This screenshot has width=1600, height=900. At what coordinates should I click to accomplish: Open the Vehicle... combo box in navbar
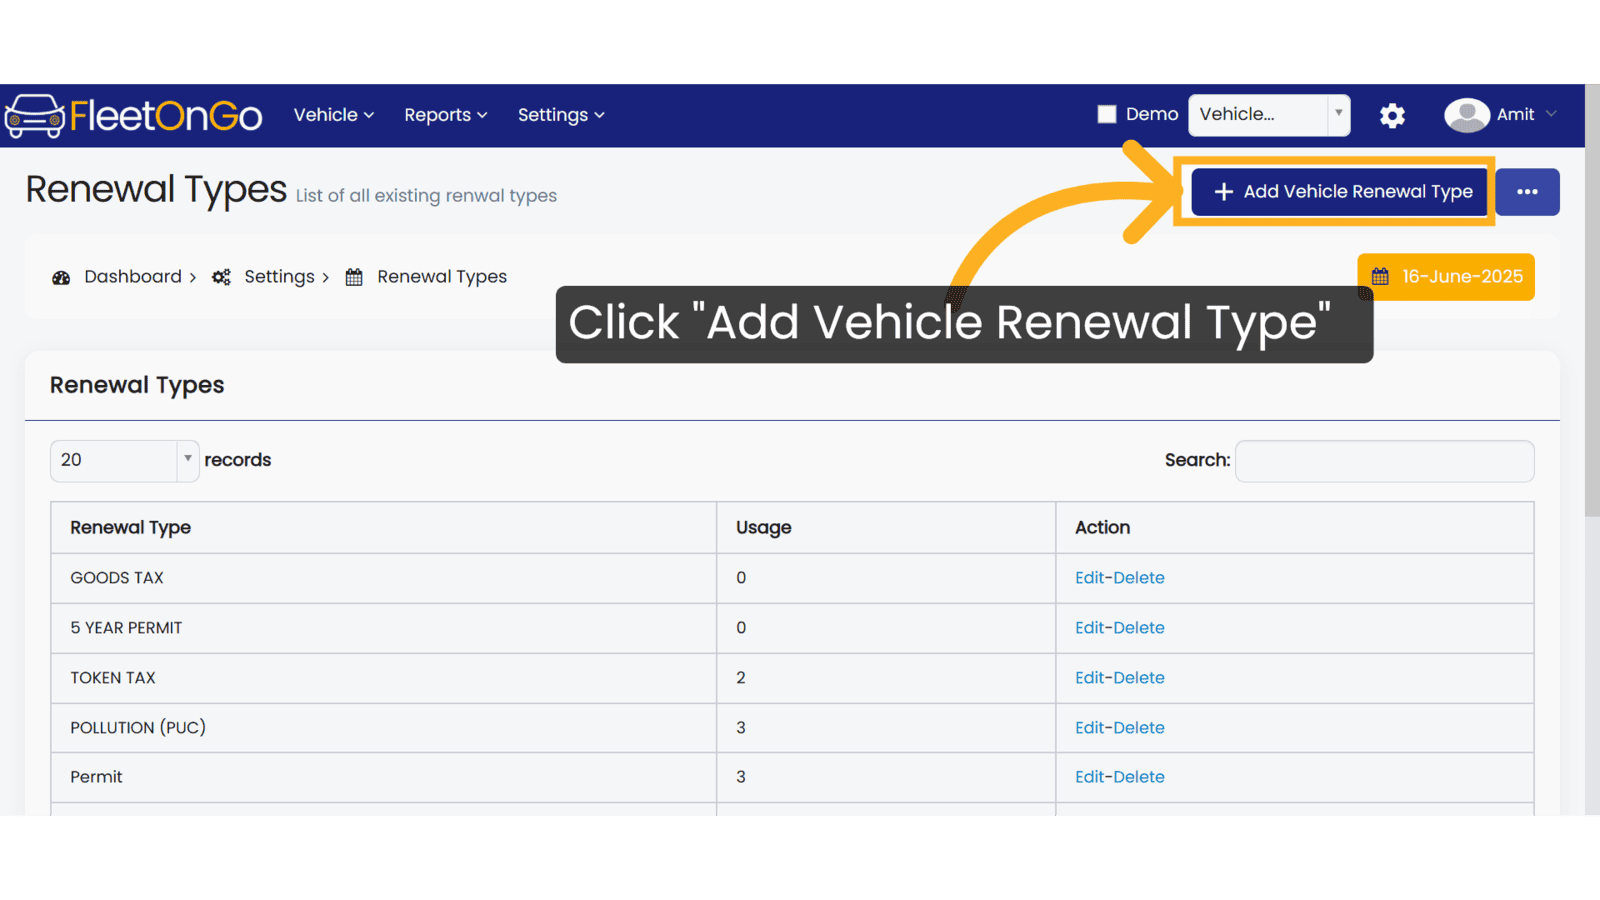click(x=1269, y=115)
